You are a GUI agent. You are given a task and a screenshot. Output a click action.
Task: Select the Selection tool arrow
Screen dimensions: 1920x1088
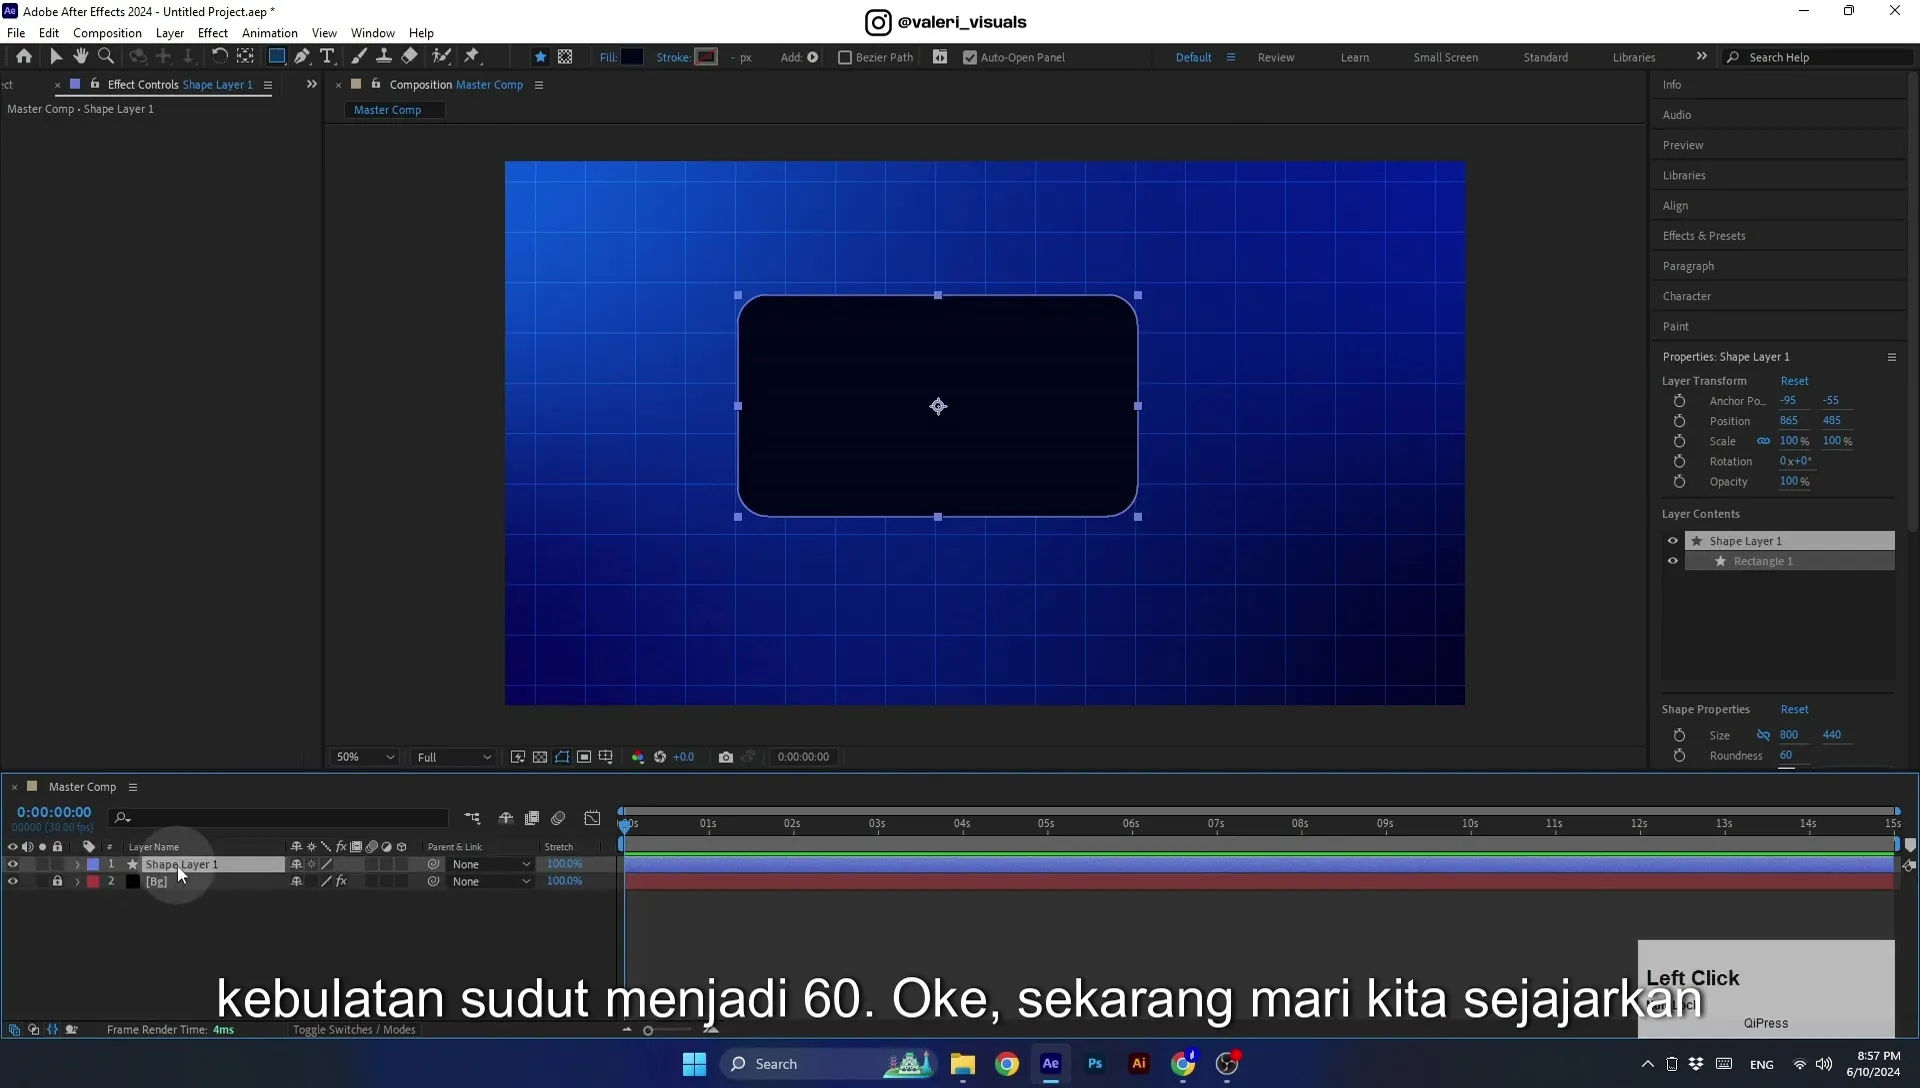pos(56,57)
